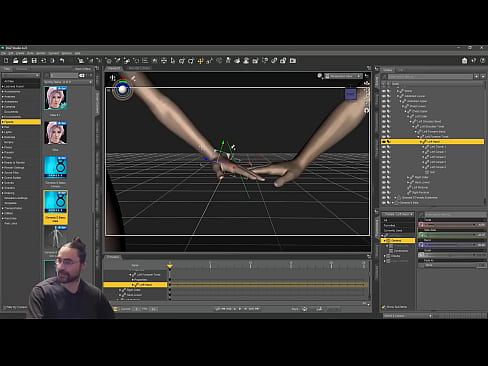The image size is (488, 366).
Task: Click the Render camera icon in toolbar
Action: (293, 61)
